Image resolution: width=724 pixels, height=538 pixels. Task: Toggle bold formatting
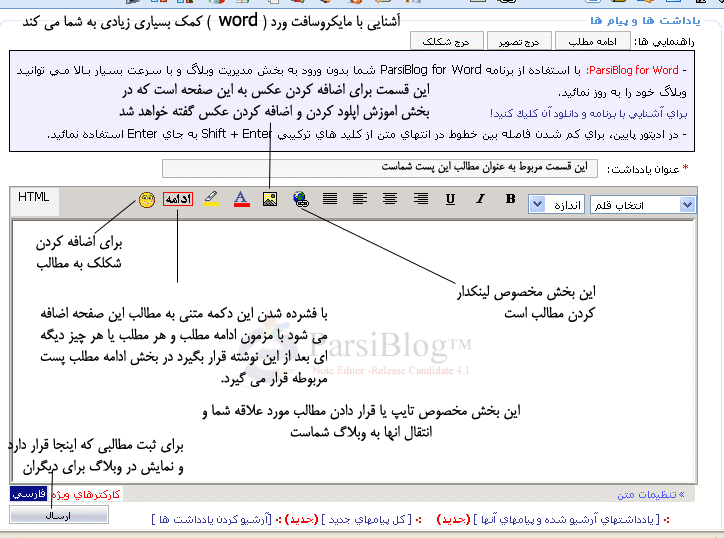click(x=510, y=199)
